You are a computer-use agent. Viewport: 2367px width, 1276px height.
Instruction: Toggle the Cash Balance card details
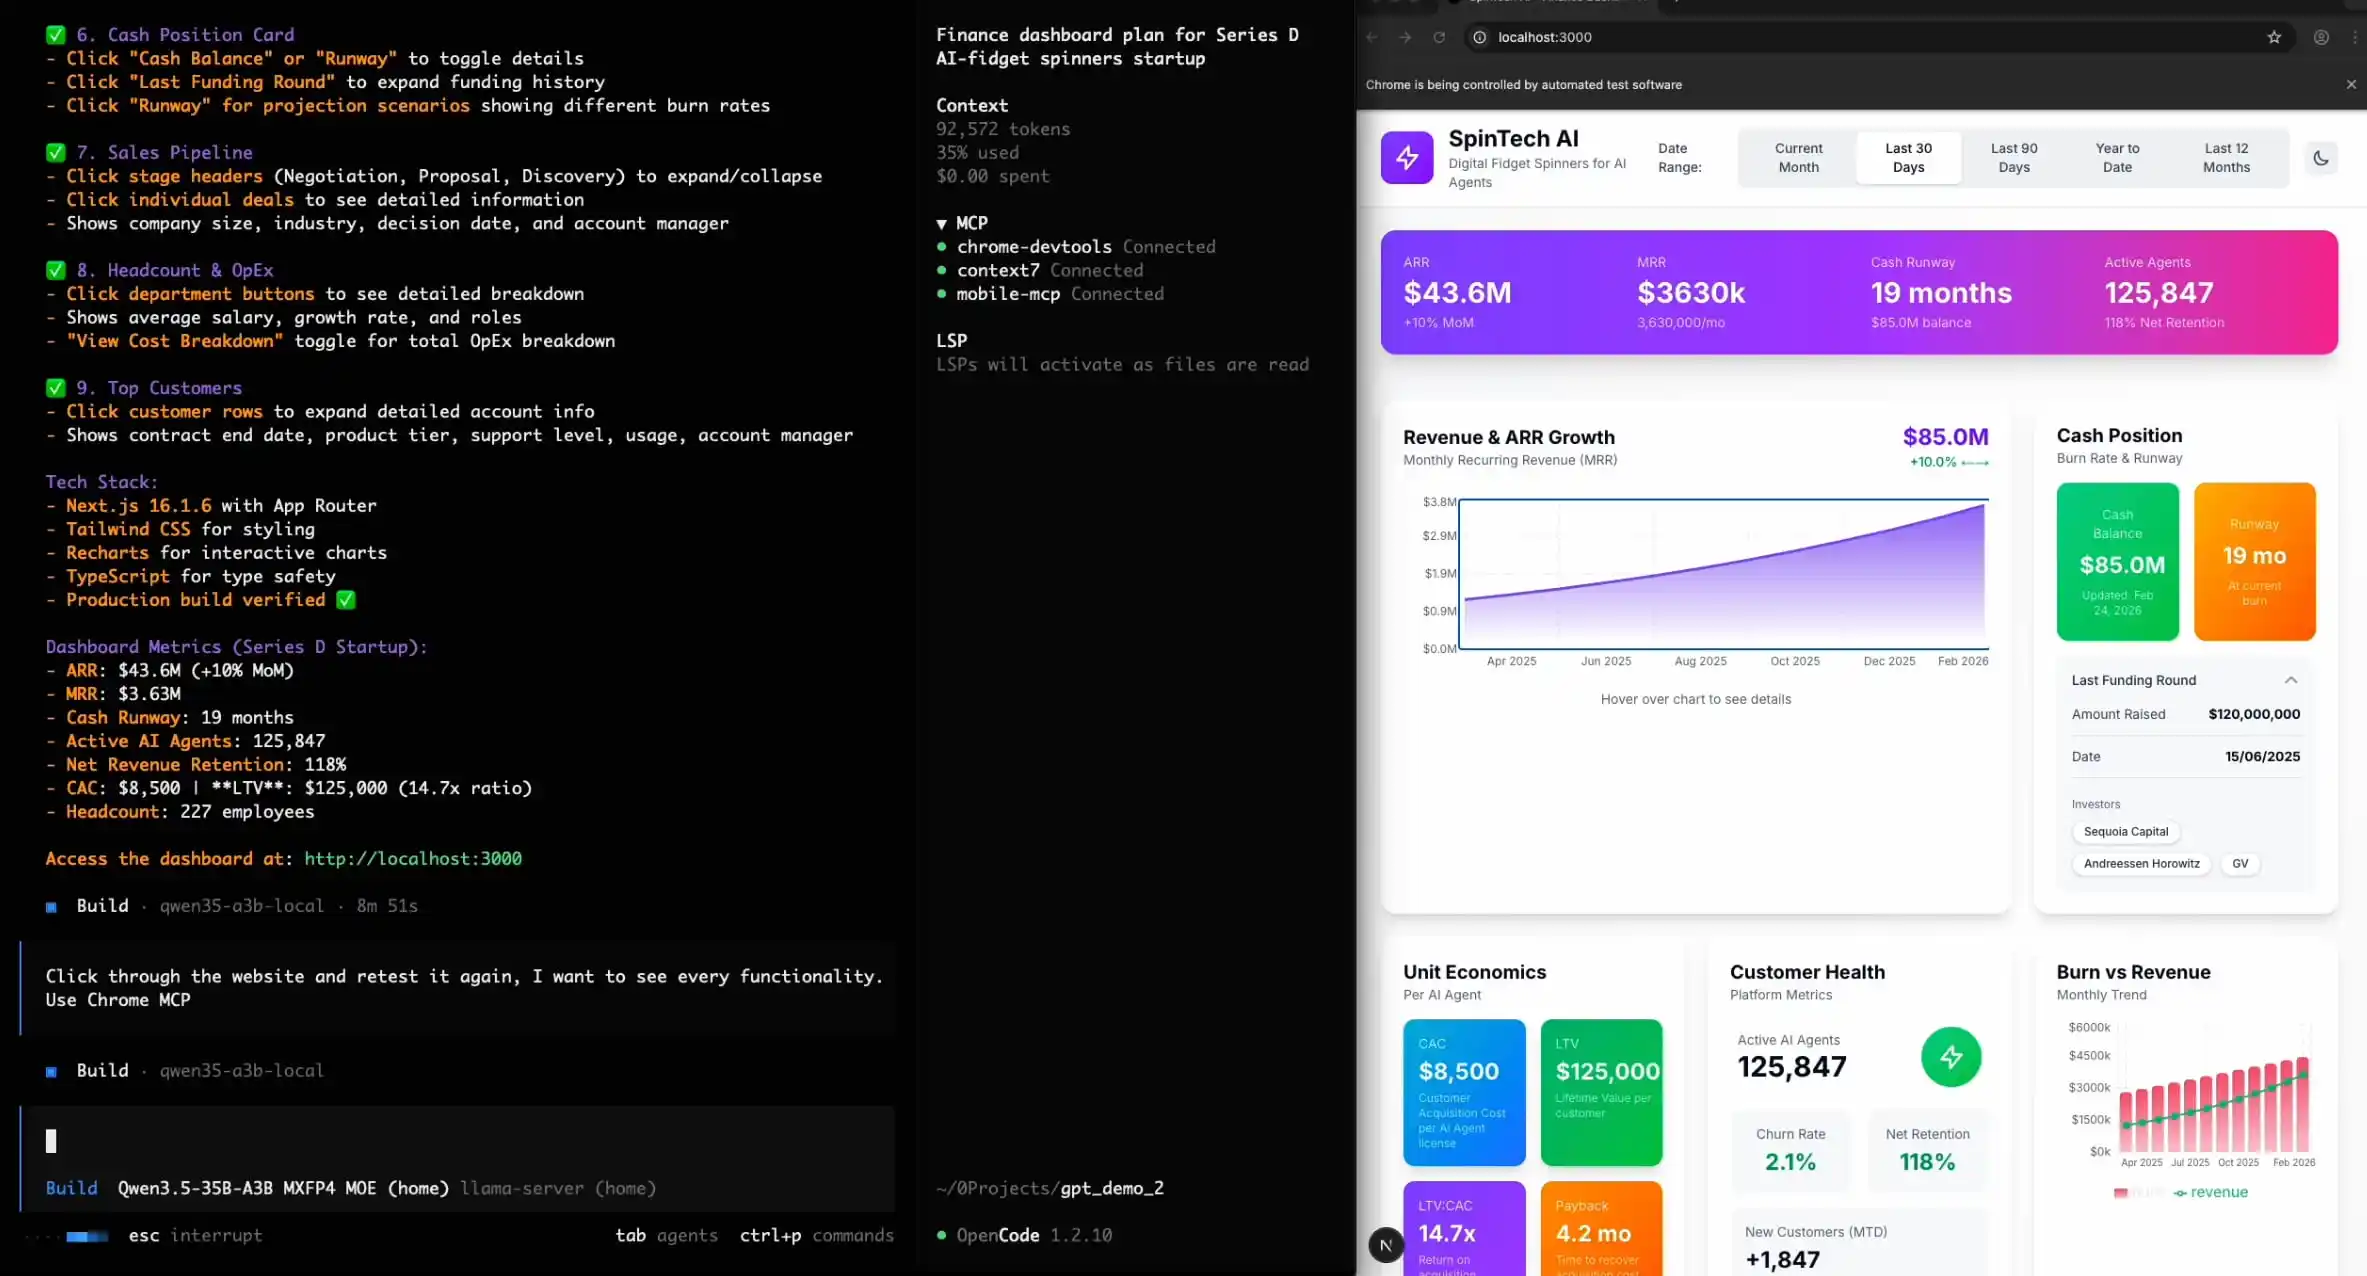[x=2117, y=561]
